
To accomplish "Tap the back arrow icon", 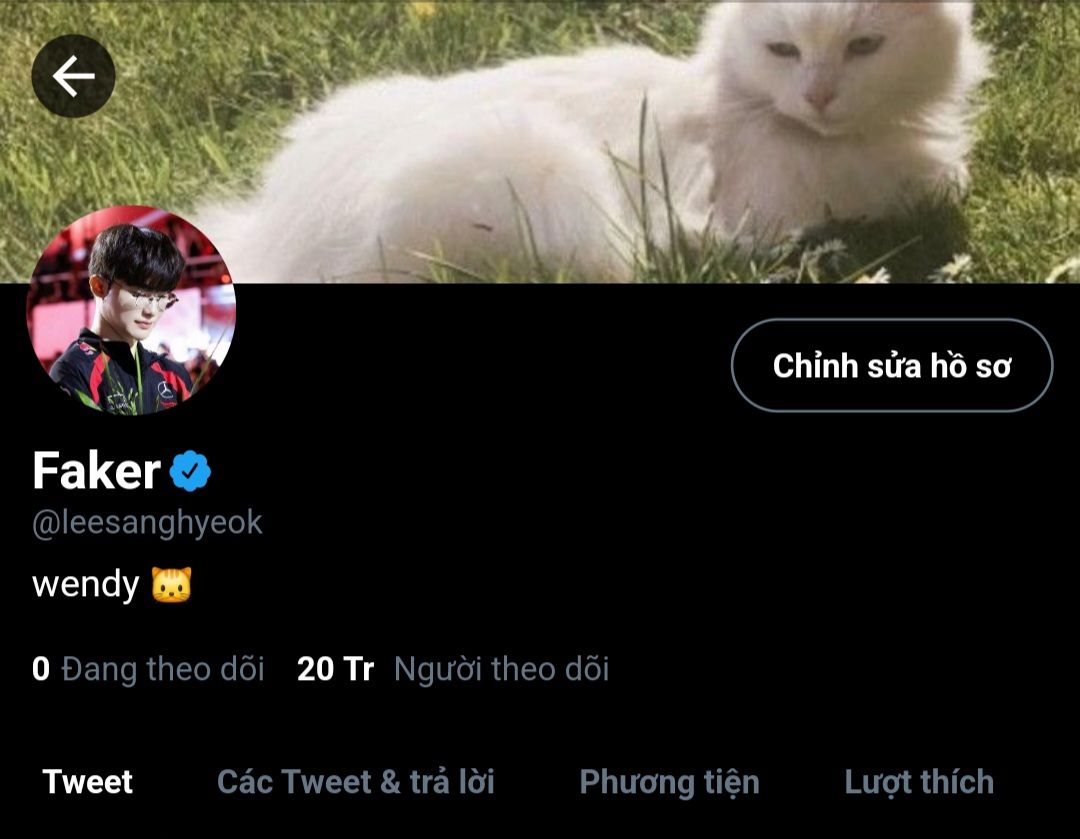I will [73, 76].
